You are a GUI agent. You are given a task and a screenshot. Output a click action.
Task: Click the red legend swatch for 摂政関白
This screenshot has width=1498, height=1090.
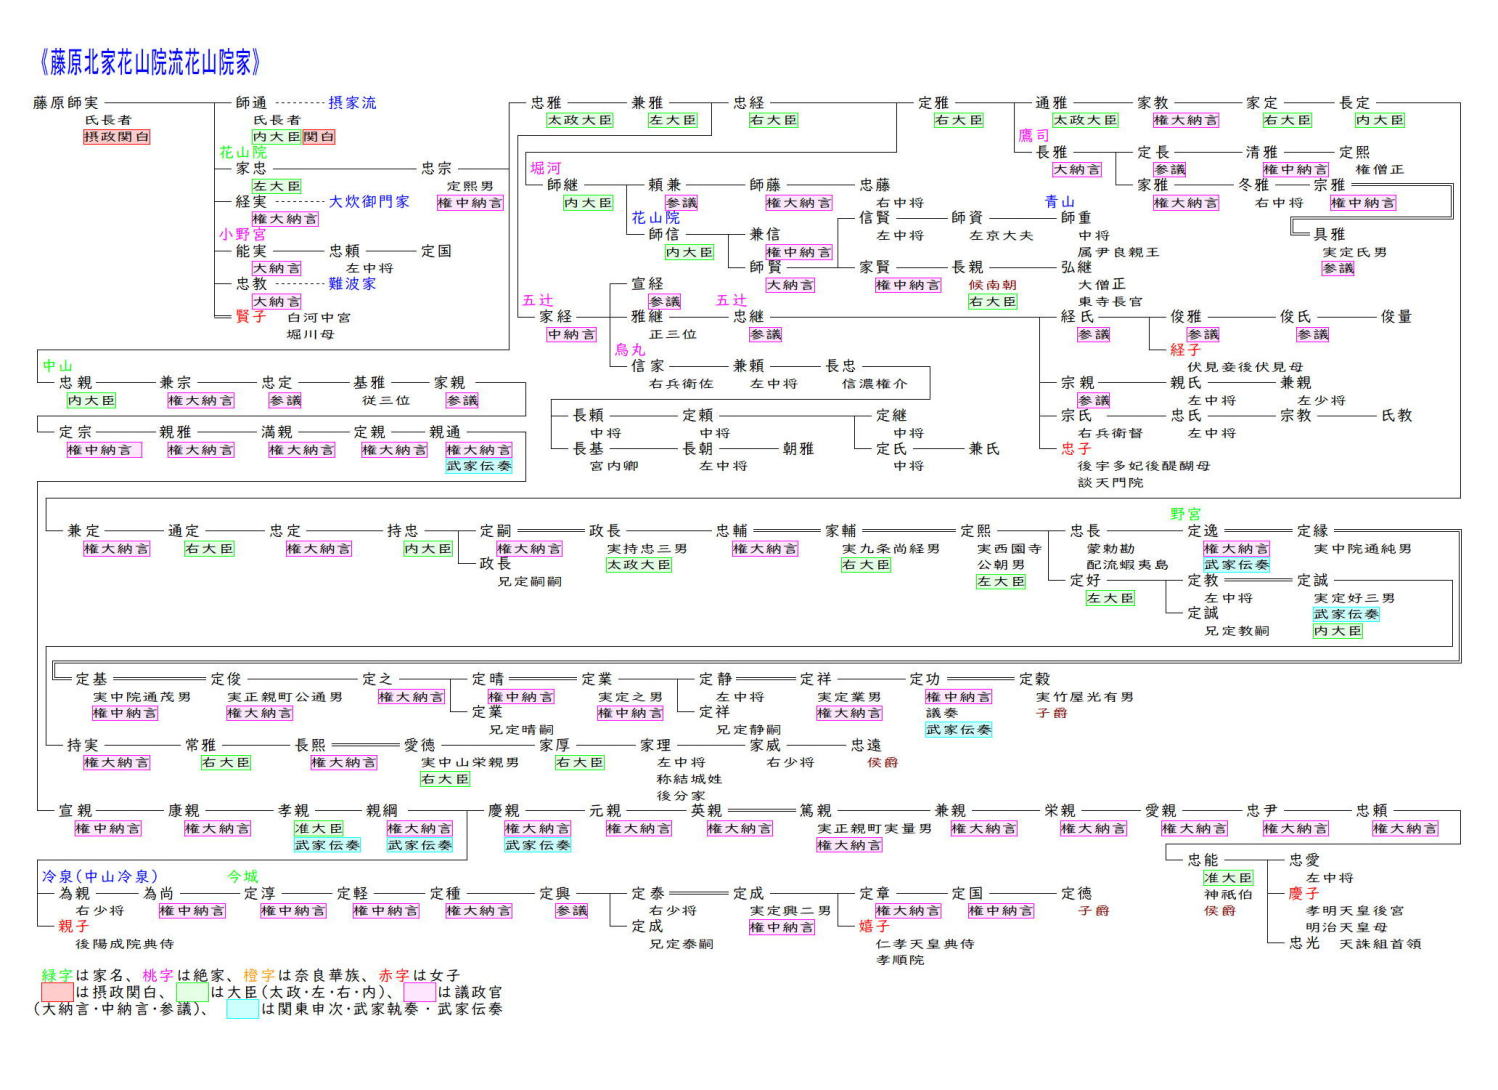coord(57,992)
